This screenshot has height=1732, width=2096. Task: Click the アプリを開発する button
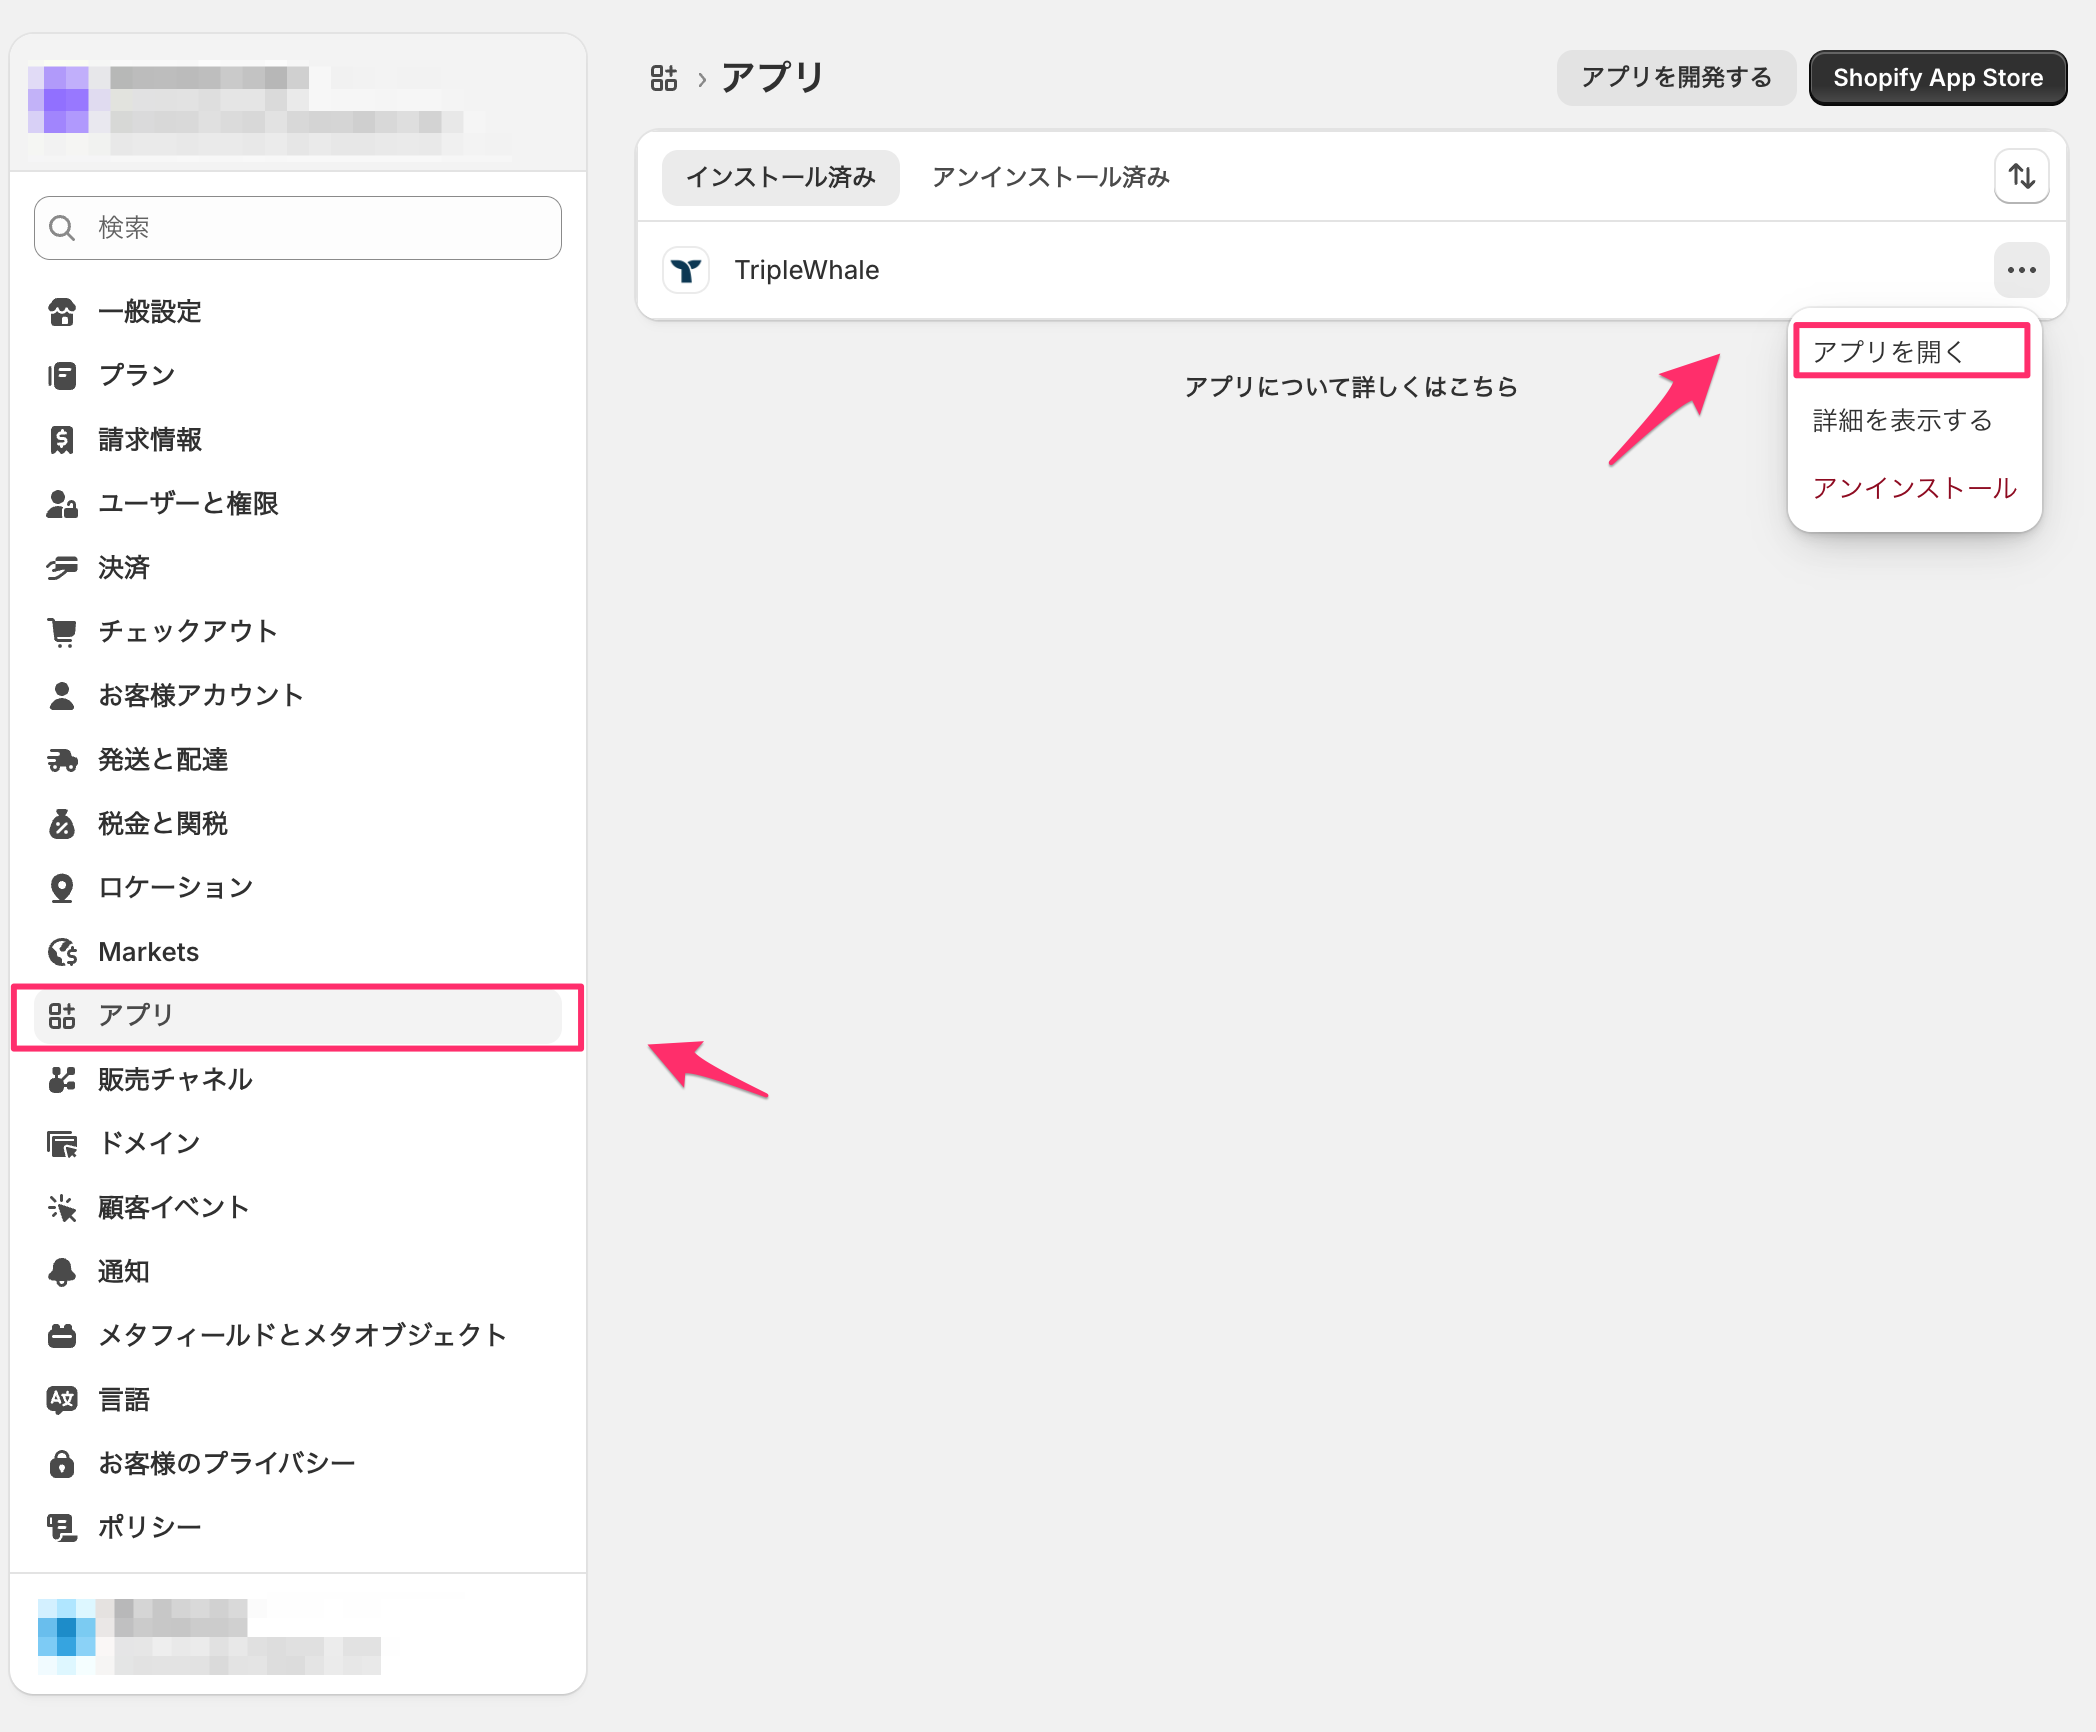pos(1677,77)
